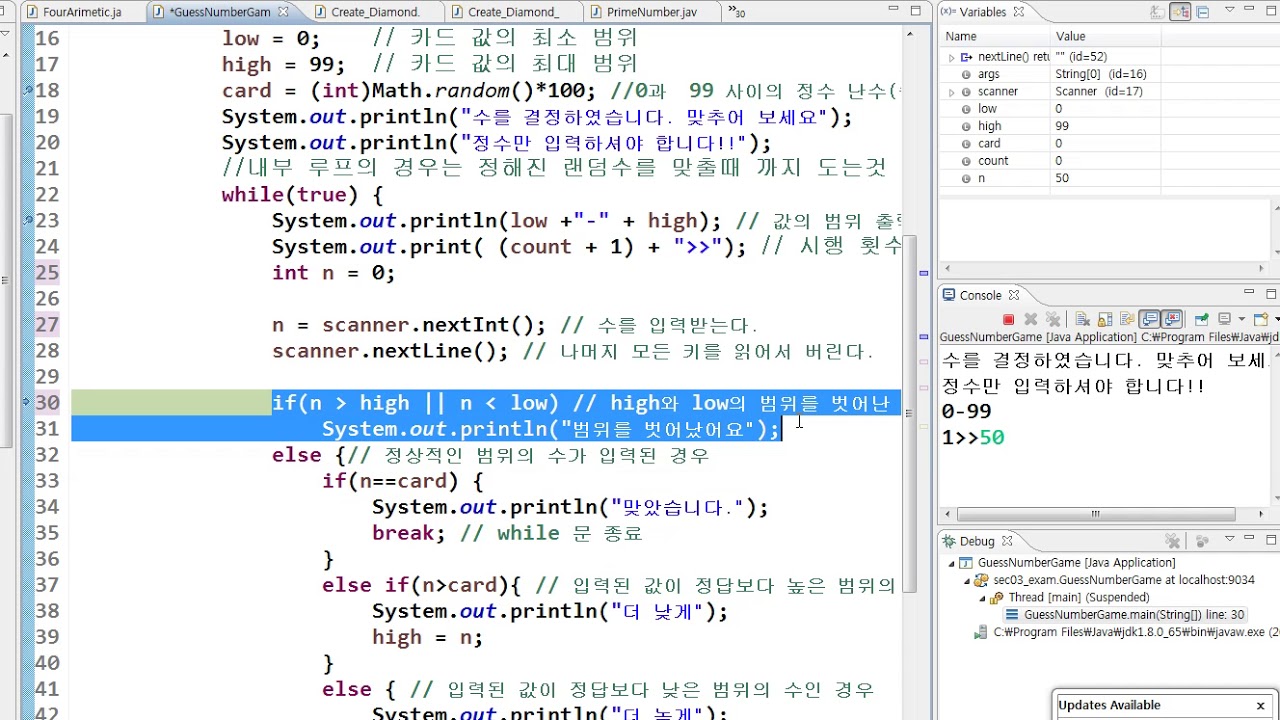
Task: Collapse the GuessNumberGame [Java Application] launch node
Action: [x=952, y=563]
